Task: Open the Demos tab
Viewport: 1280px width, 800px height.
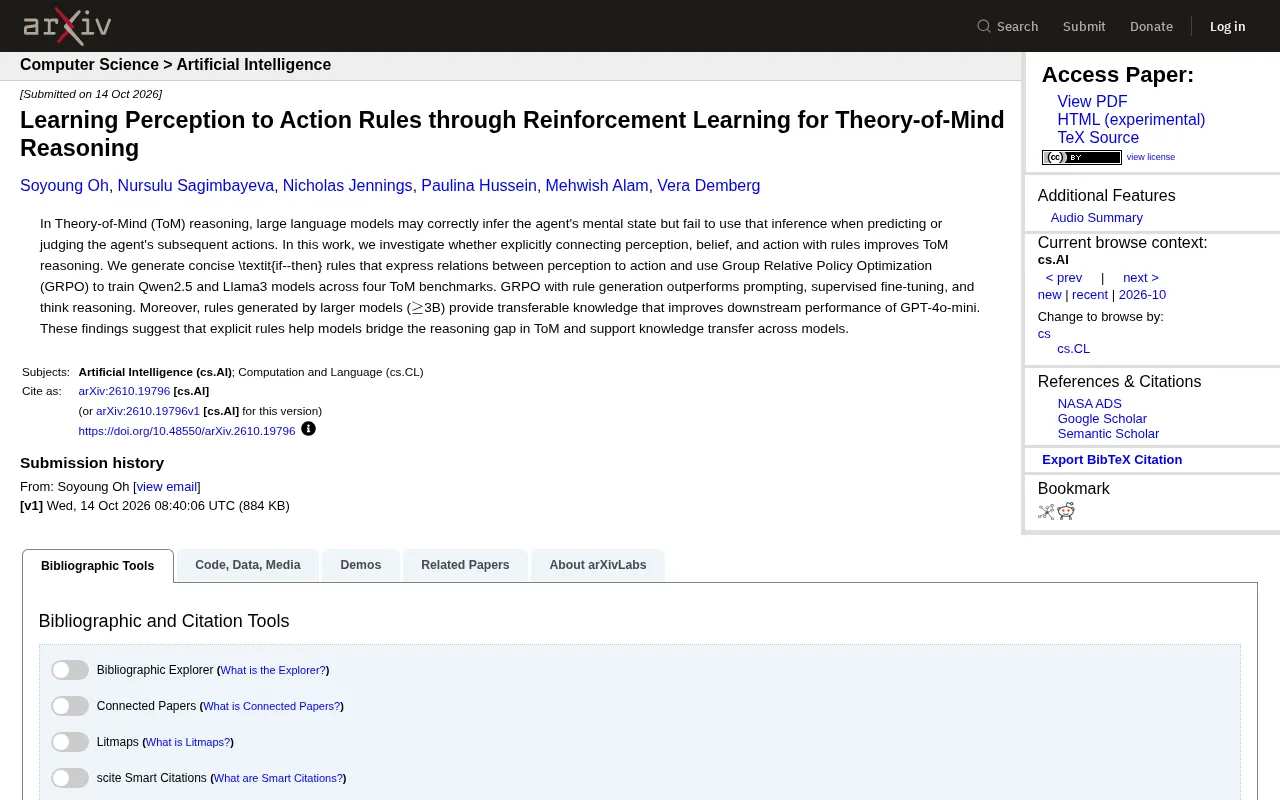Action: [x=361, y=565]
